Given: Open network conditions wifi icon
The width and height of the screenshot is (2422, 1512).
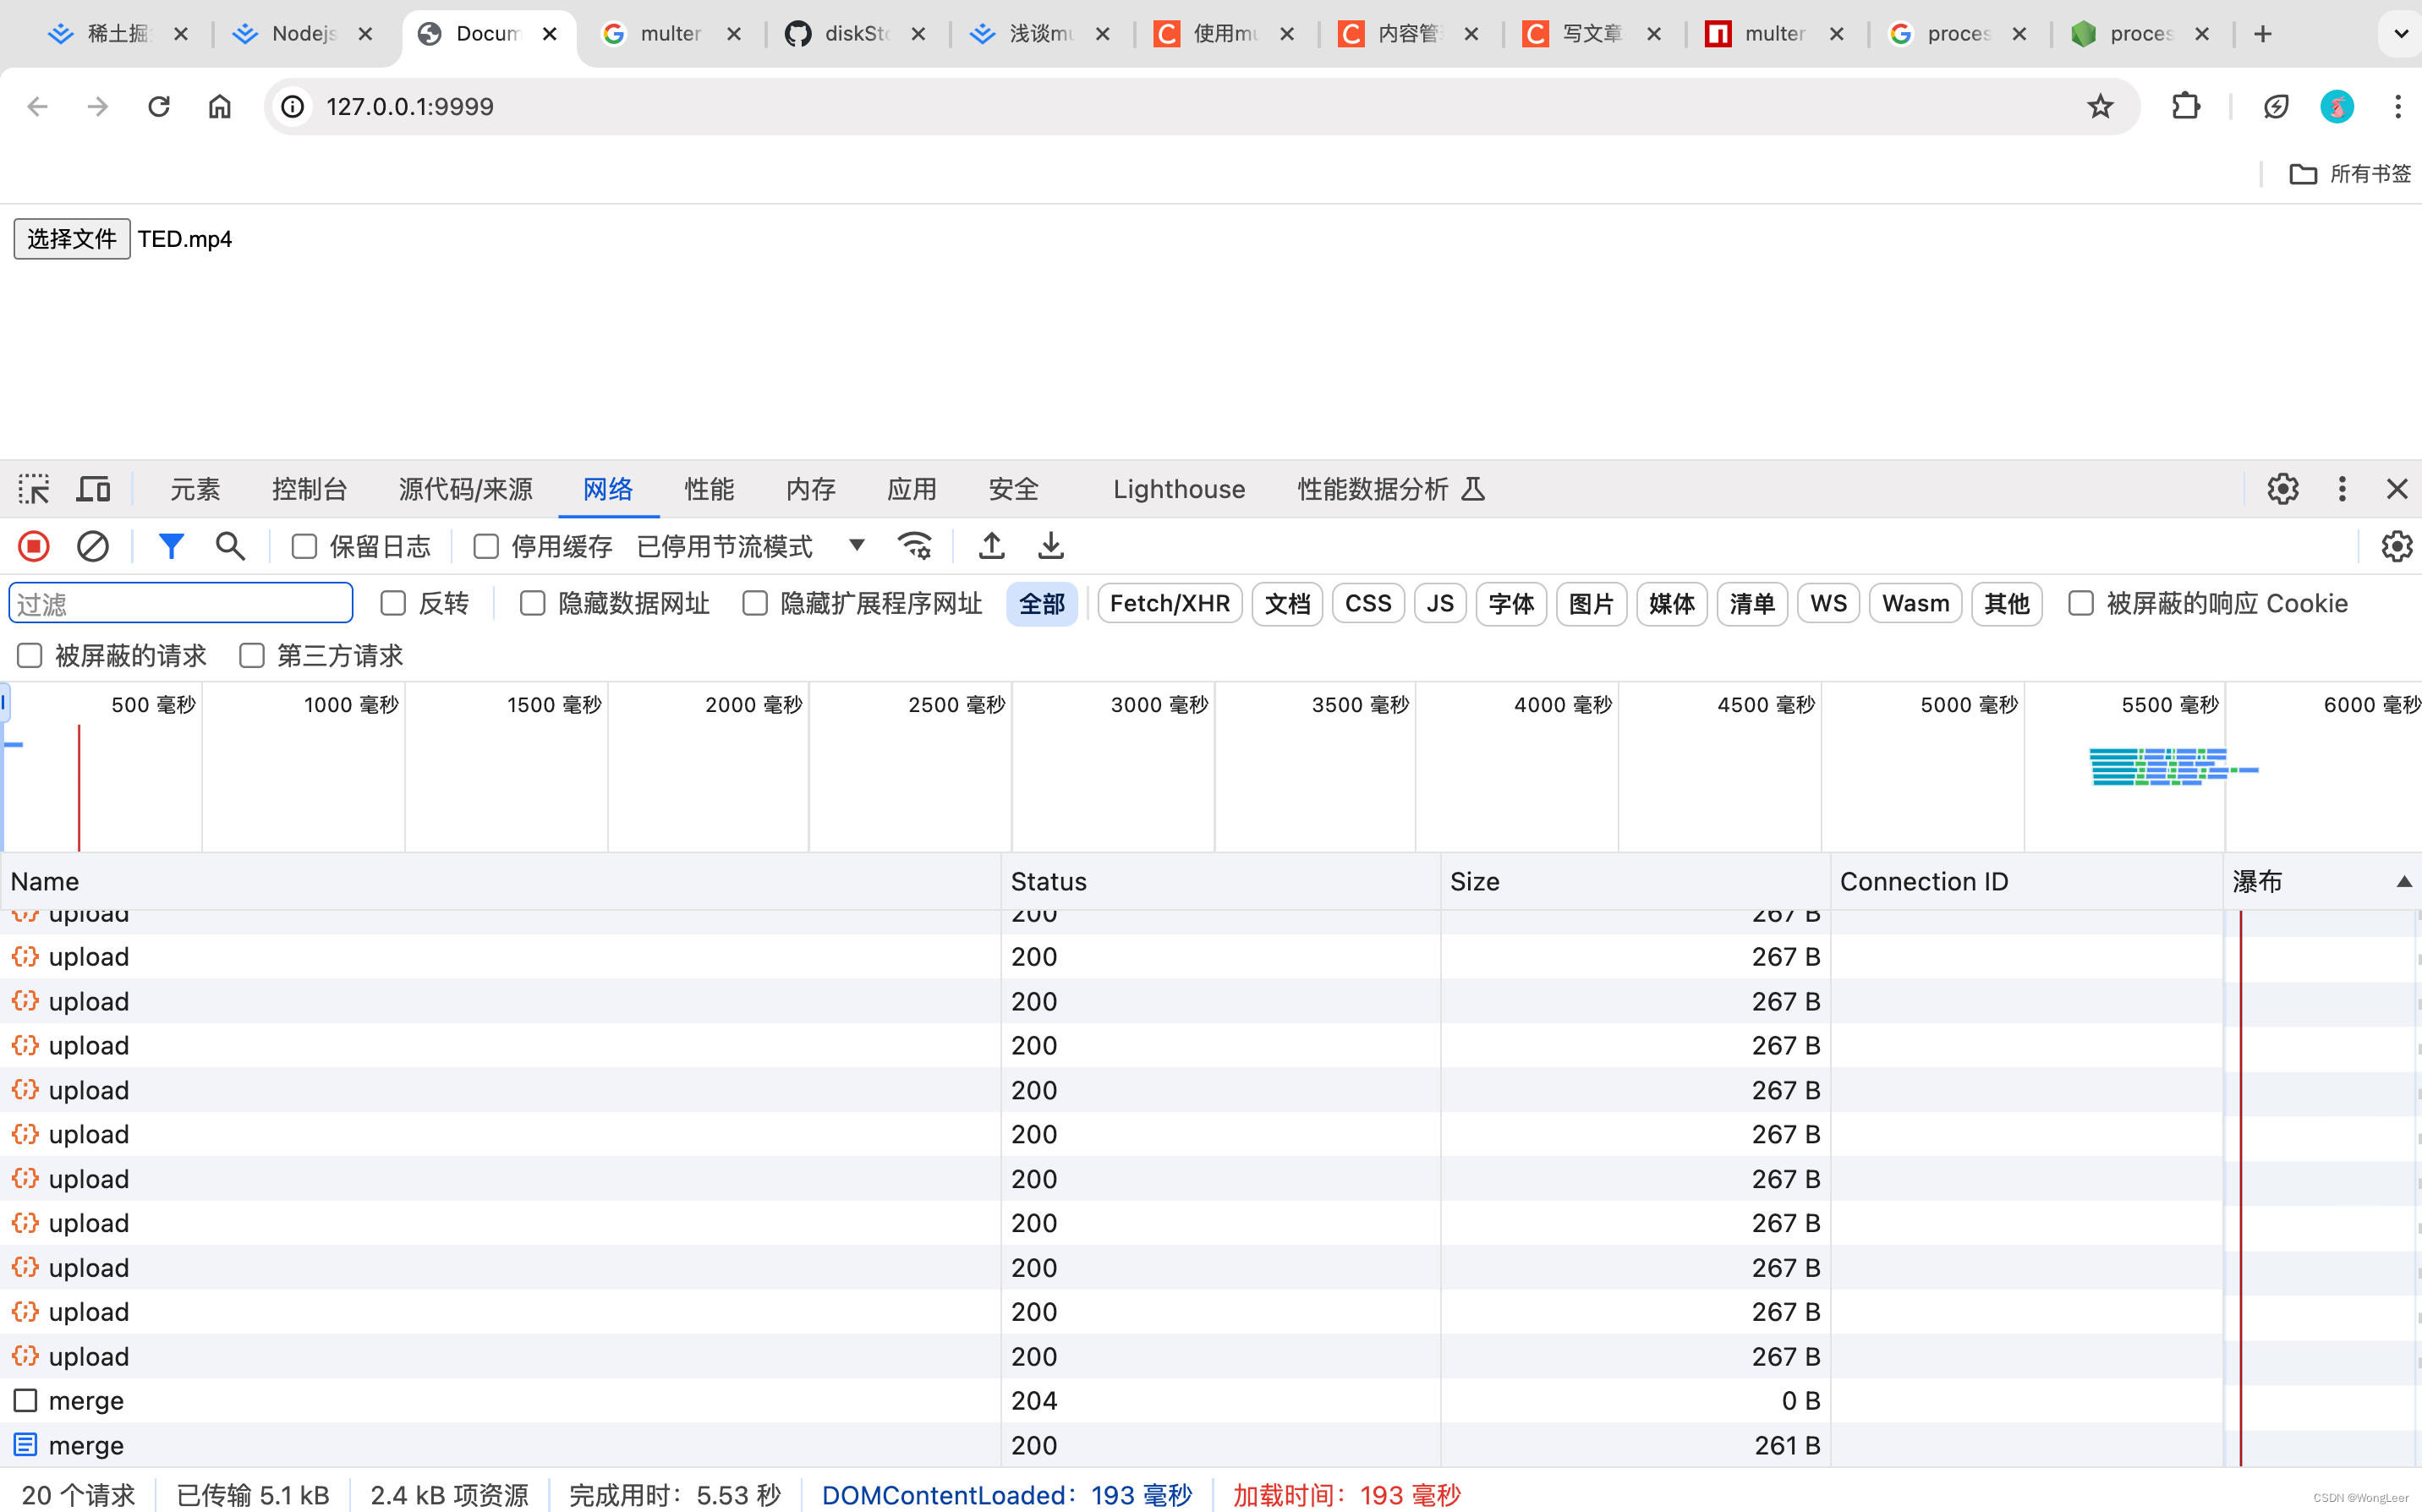Looking at the screenshot, I should point(915,546).
